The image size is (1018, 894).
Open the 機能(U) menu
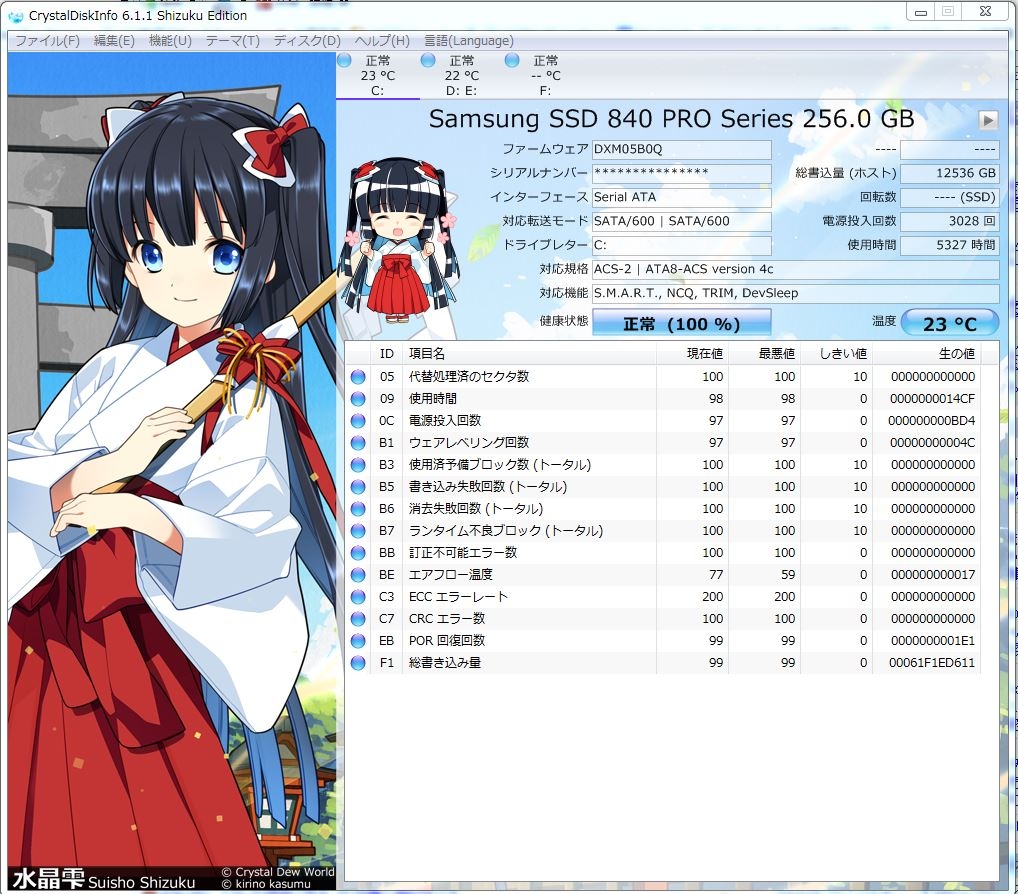pyautogui.click(x=170, y=41)
